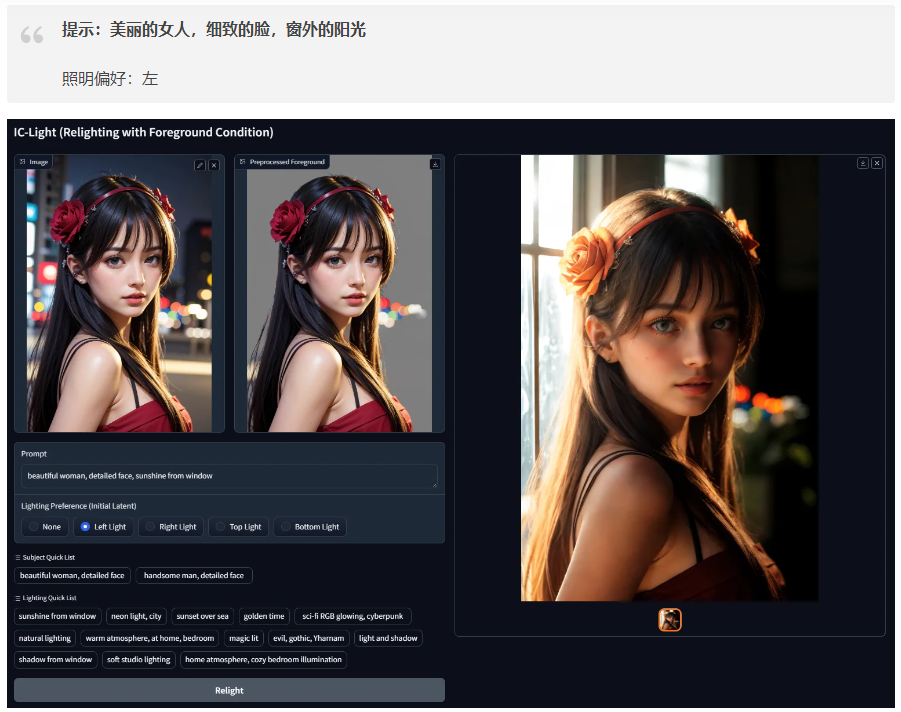Choose 'beautiful woman, detailed face' quick subject
Viewport: 901px width, 712px height.
pos(72,576)
